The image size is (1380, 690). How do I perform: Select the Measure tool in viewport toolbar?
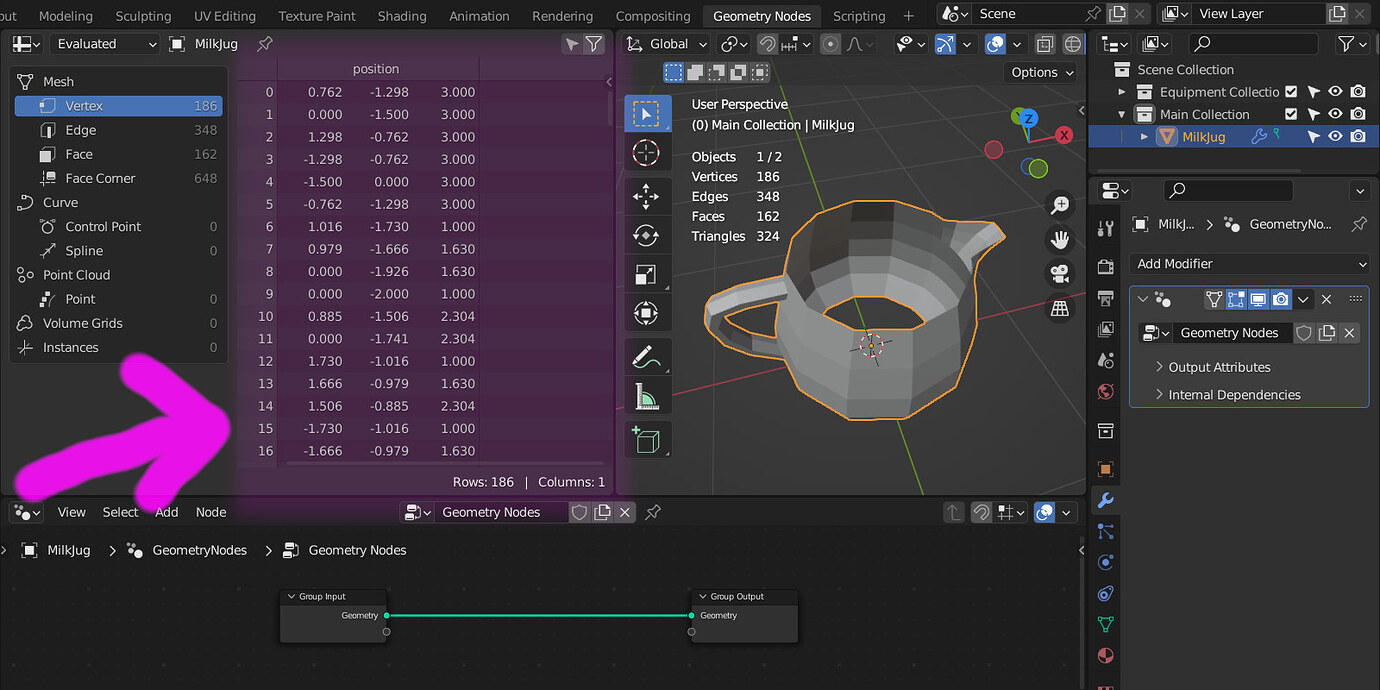coord(646,395)
